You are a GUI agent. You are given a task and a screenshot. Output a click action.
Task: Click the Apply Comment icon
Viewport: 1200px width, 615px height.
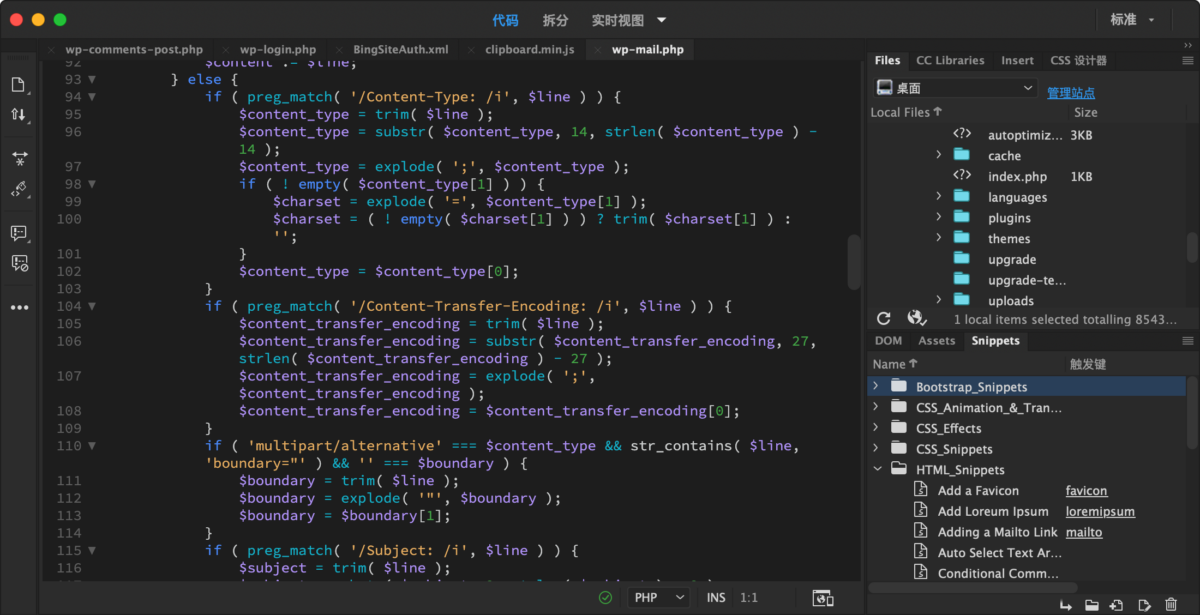point(19,233)
